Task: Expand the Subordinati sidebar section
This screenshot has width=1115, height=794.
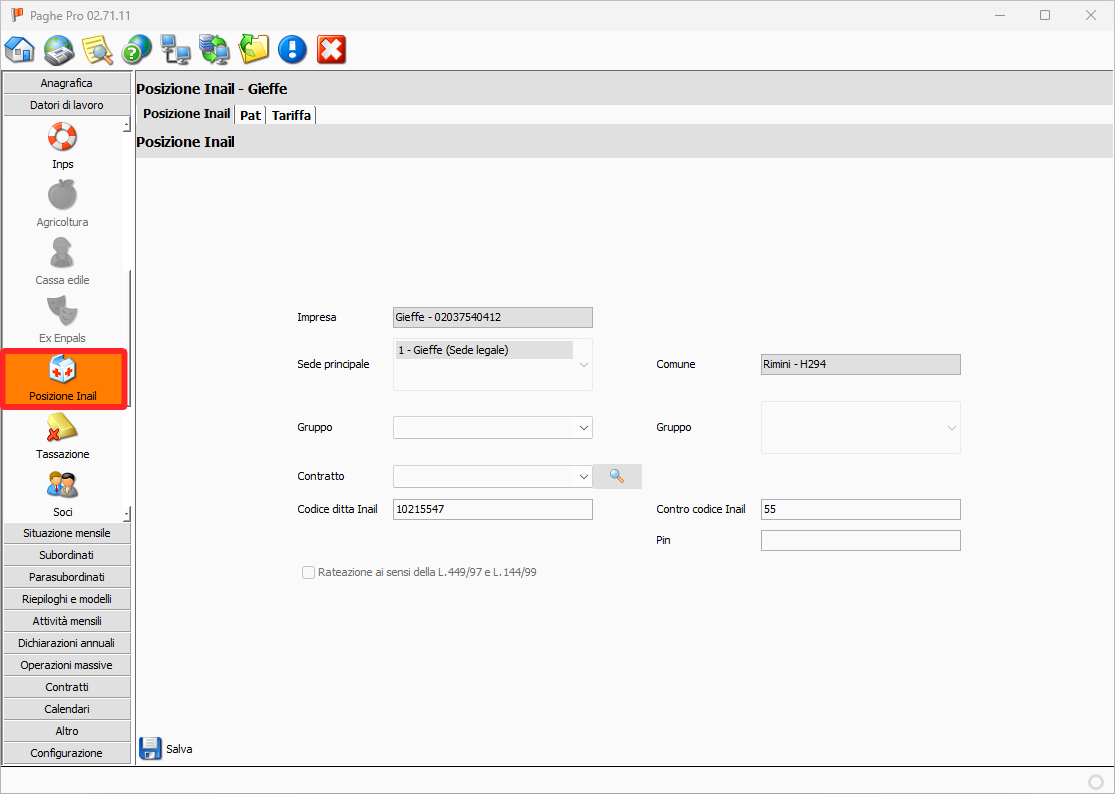Action: pyautogui.click(x=67, y=555)
